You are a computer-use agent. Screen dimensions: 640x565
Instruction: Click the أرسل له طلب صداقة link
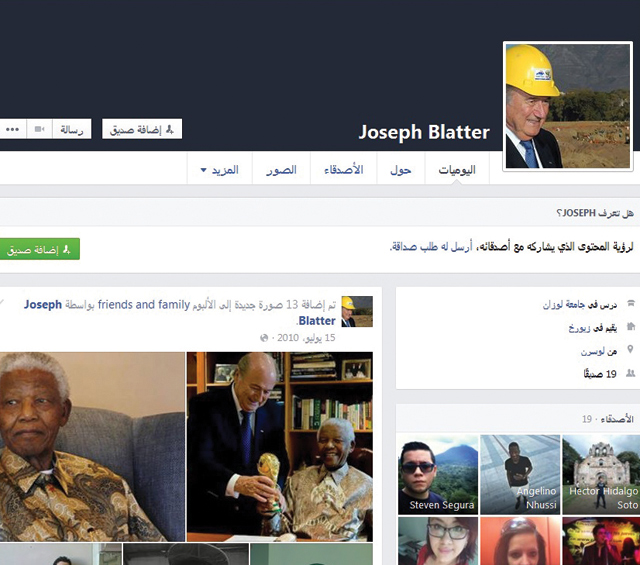(431, 247)
